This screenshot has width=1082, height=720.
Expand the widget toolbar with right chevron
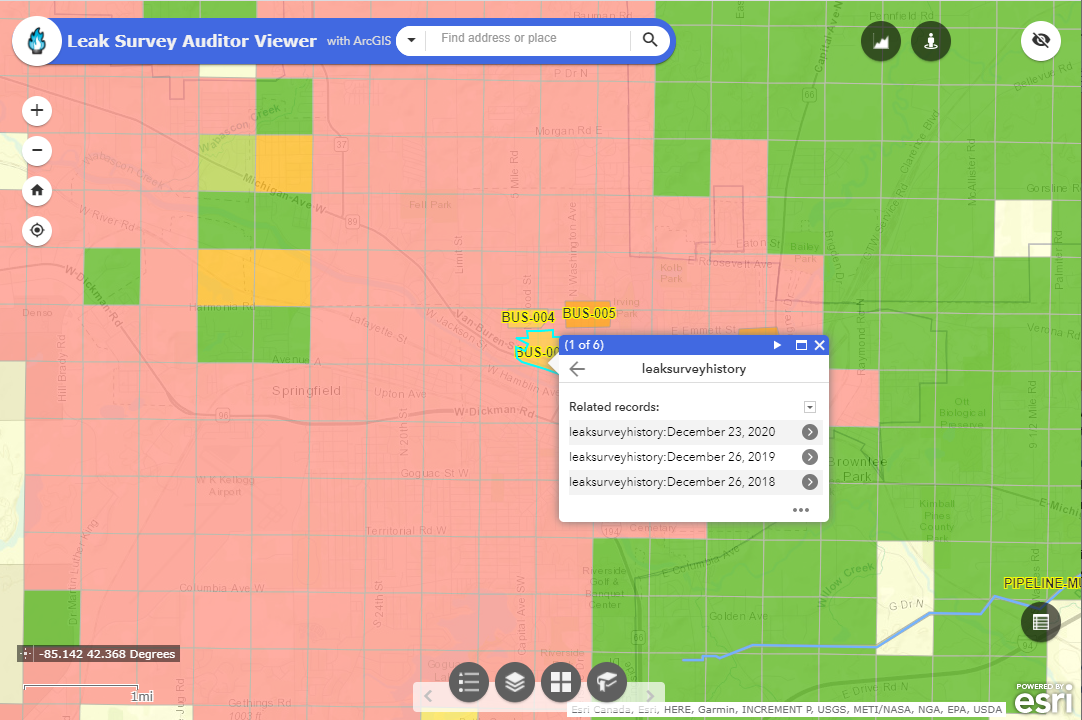pyautogui.click(x=649, y=694)
